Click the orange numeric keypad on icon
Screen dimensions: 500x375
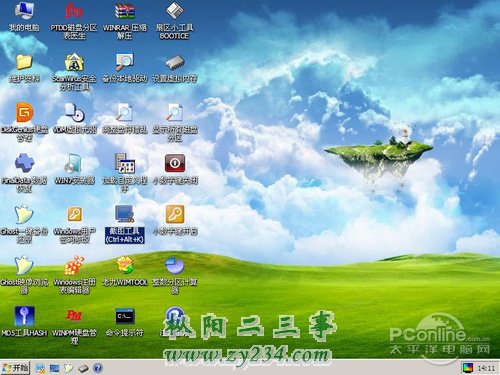[x=175, y=214]
